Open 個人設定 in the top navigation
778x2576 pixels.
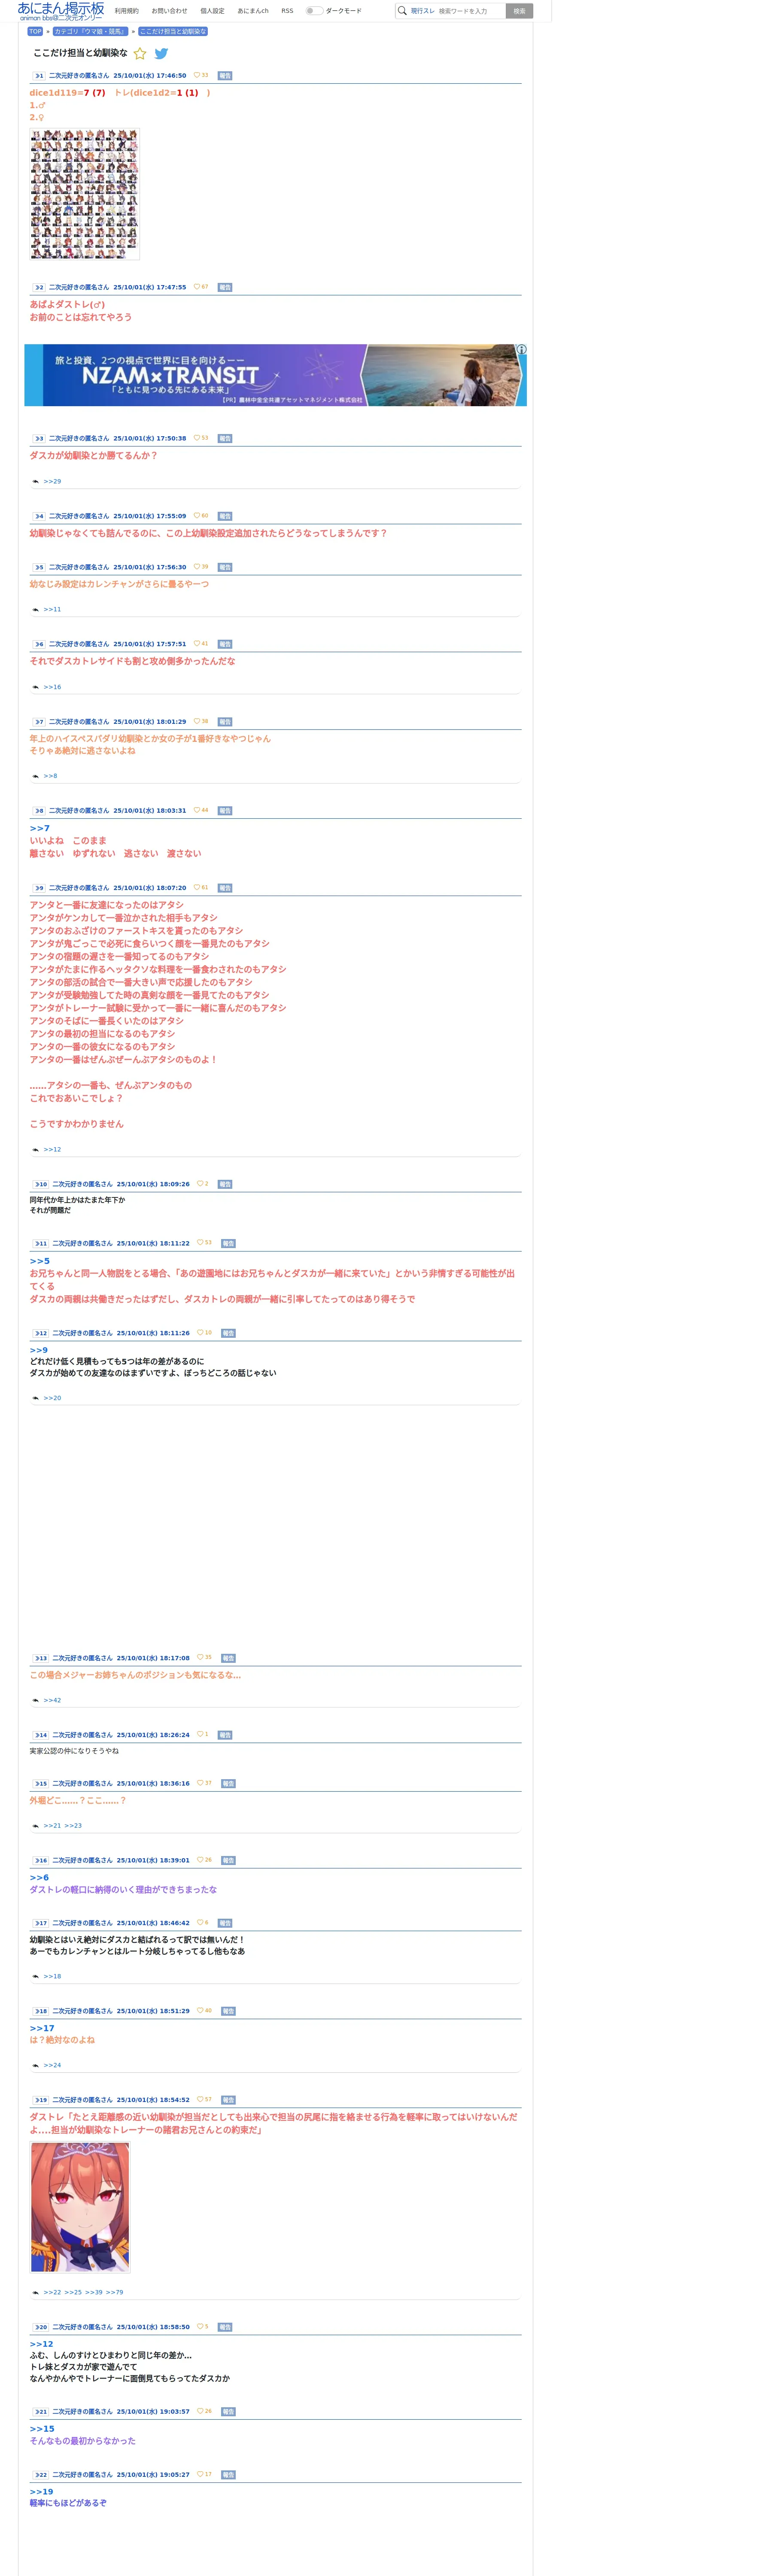click(x=213, y=11)
